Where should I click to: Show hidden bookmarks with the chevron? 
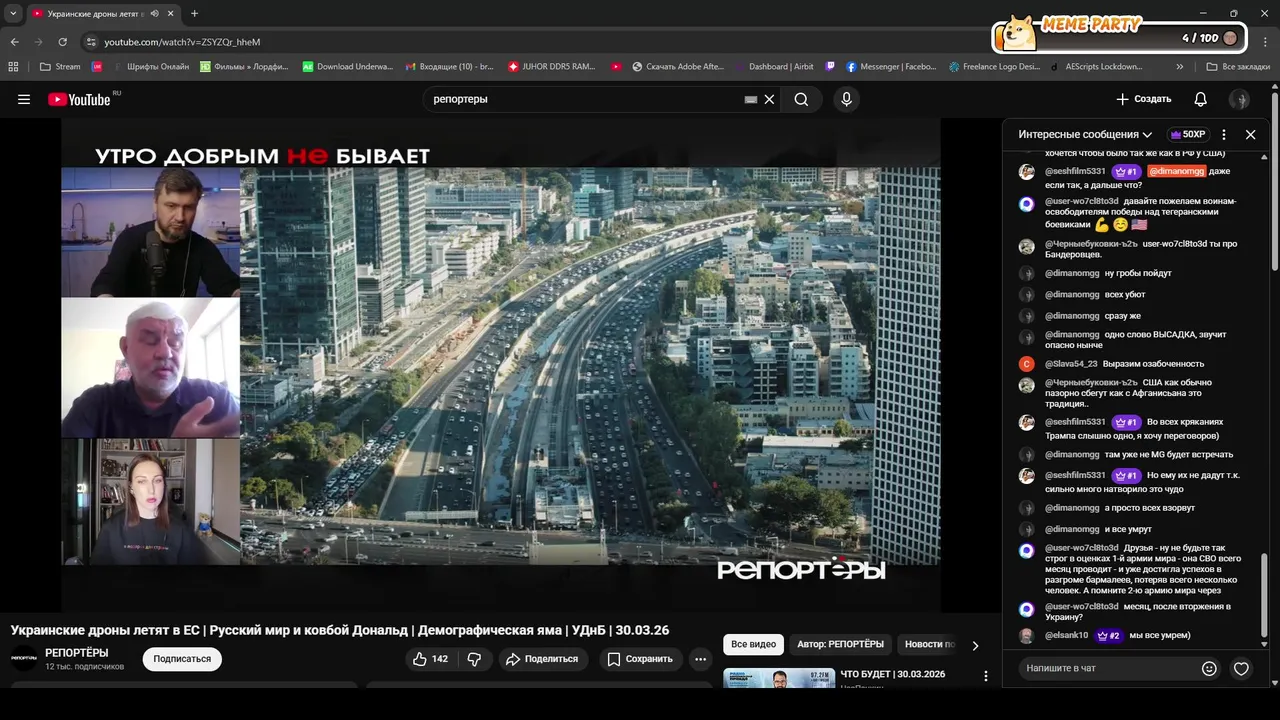pos(1180,66)
